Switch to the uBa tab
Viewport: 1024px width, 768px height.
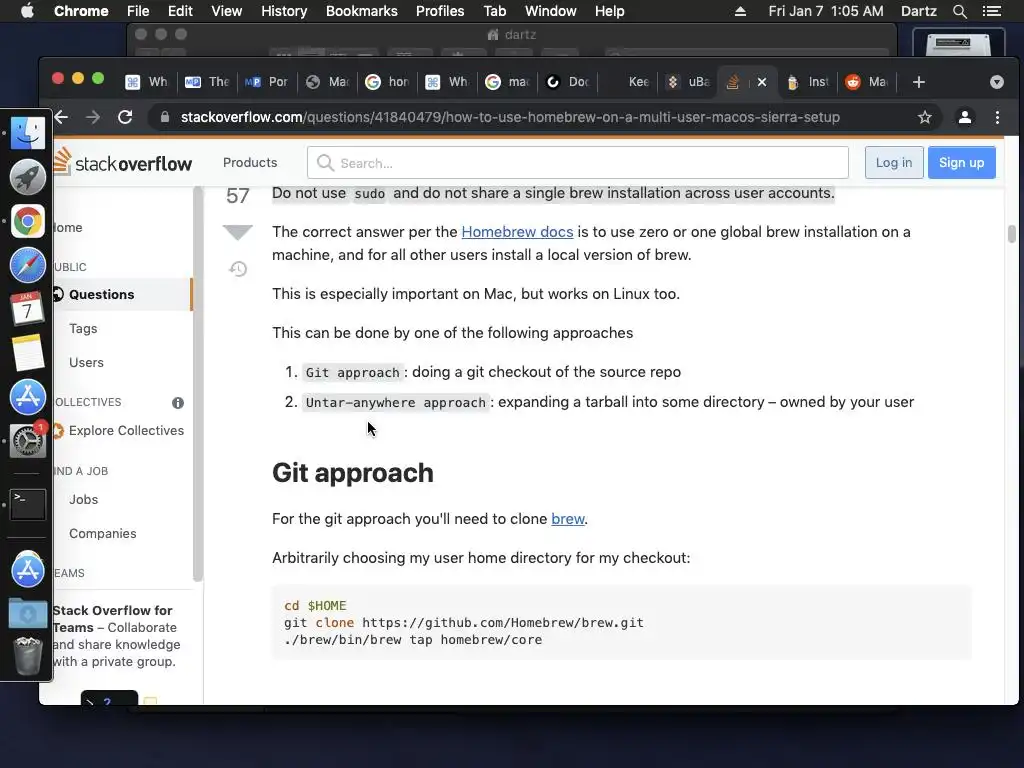pyautogui.click(x=688, y=82)
